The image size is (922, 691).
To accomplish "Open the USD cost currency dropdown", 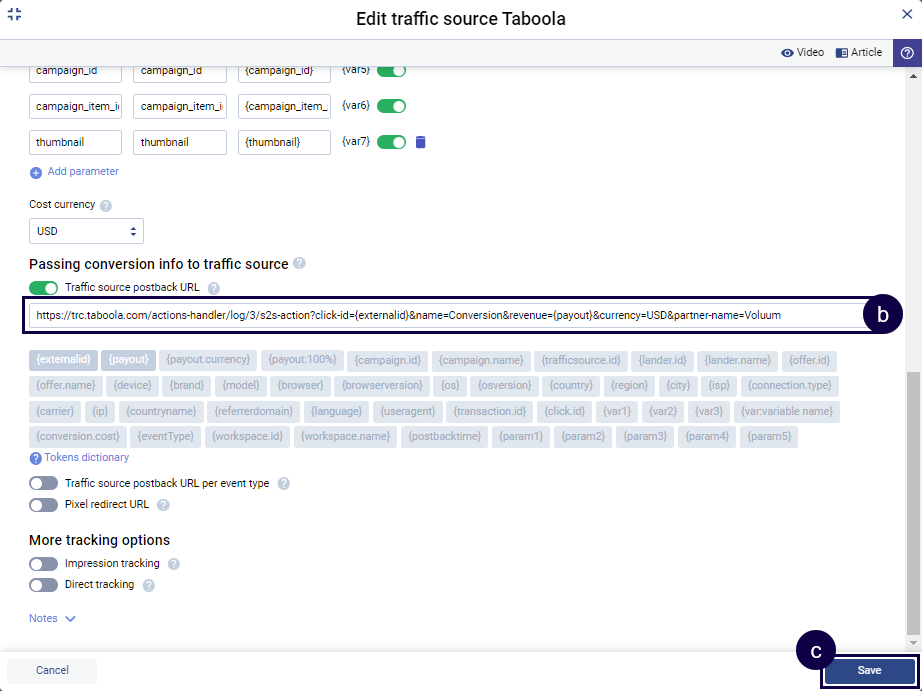I will tap(86, 231).
